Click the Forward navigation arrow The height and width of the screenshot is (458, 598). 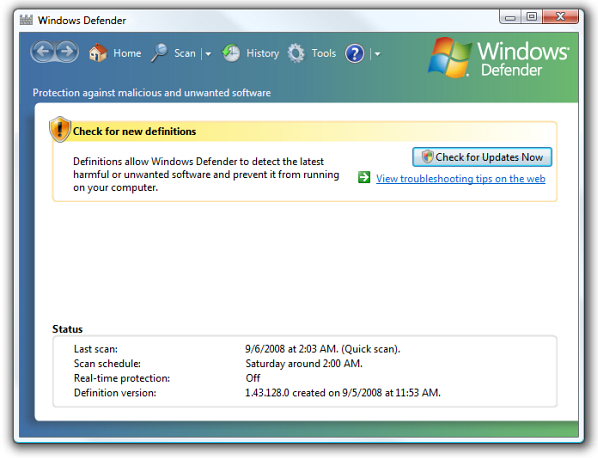click(68, 51)
